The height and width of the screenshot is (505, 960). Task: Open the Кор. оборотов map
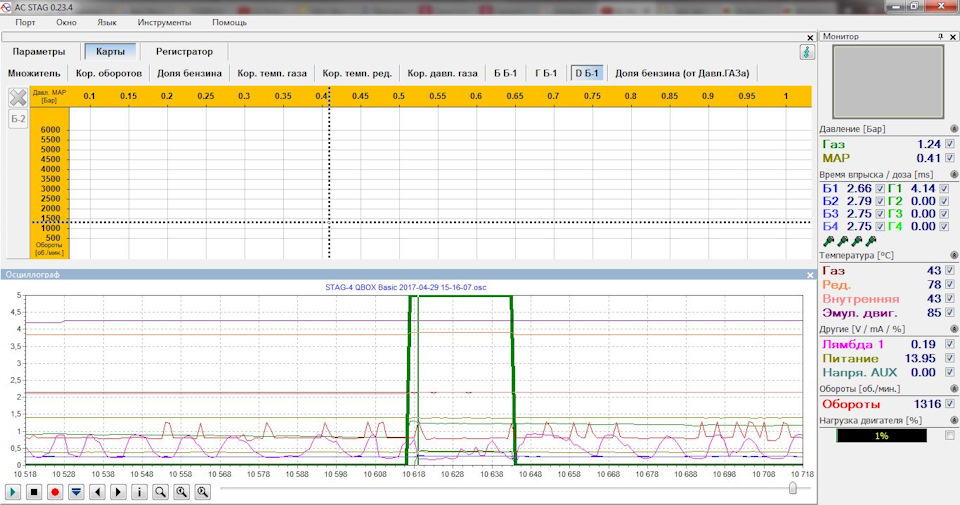108,73
